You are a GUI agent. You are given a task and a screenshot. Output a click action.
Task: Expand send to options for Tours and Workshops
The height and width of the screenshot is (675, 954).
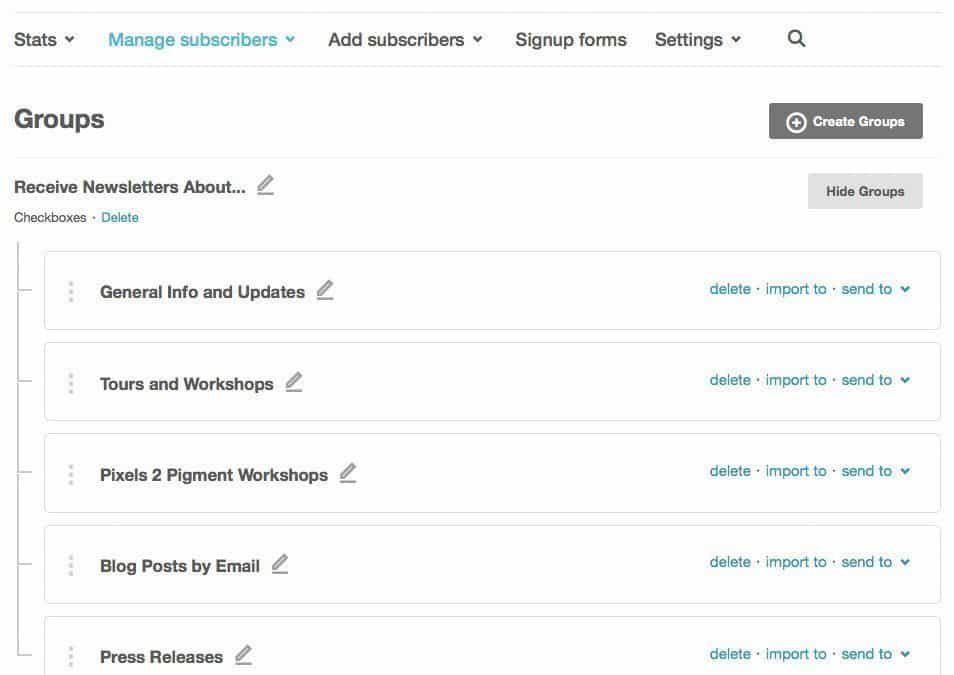(875, 380)
